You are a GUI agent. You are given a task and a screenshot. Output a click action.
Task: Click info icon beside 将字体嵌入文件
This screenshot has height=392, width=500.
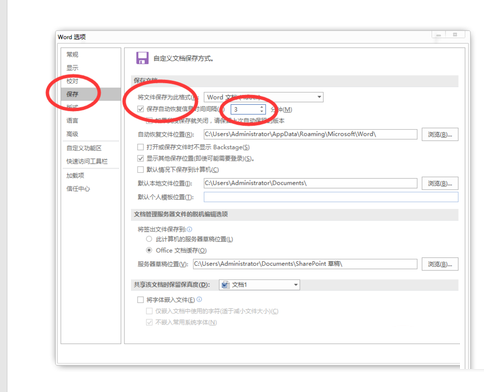(199, 299)
